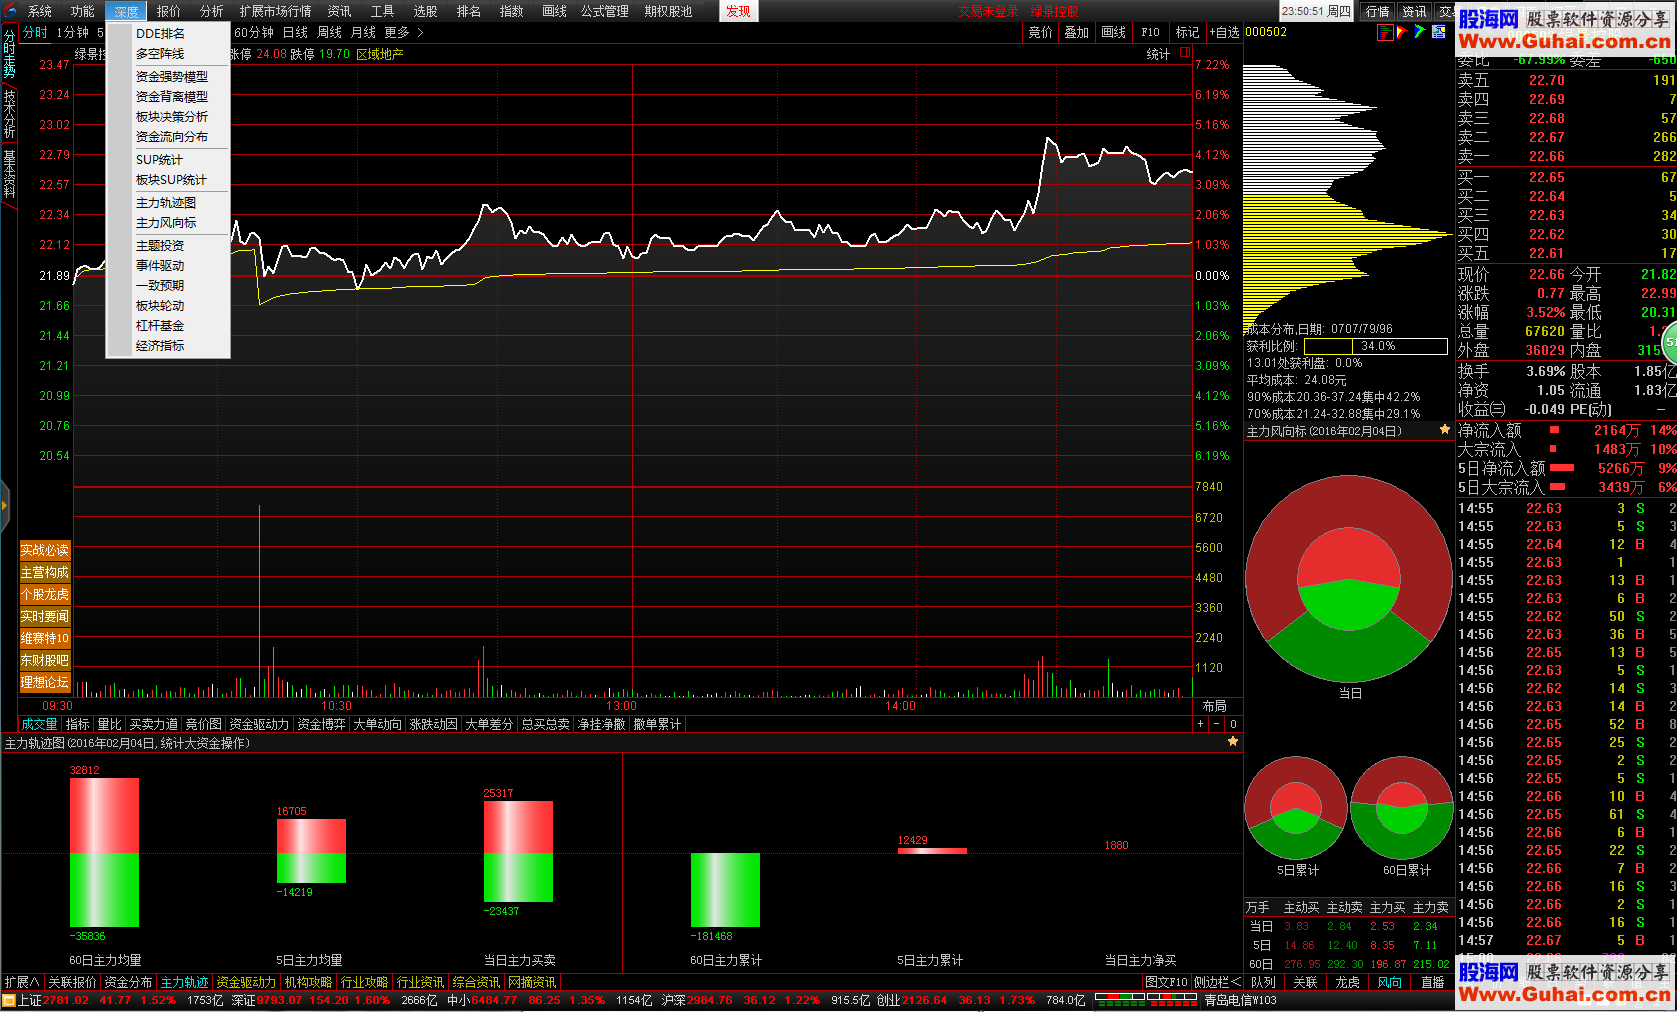Screen dimensions: 1677x1012
Task: Click the green-blue arrow icon near stock code
Action: [x=1419, y=32]
